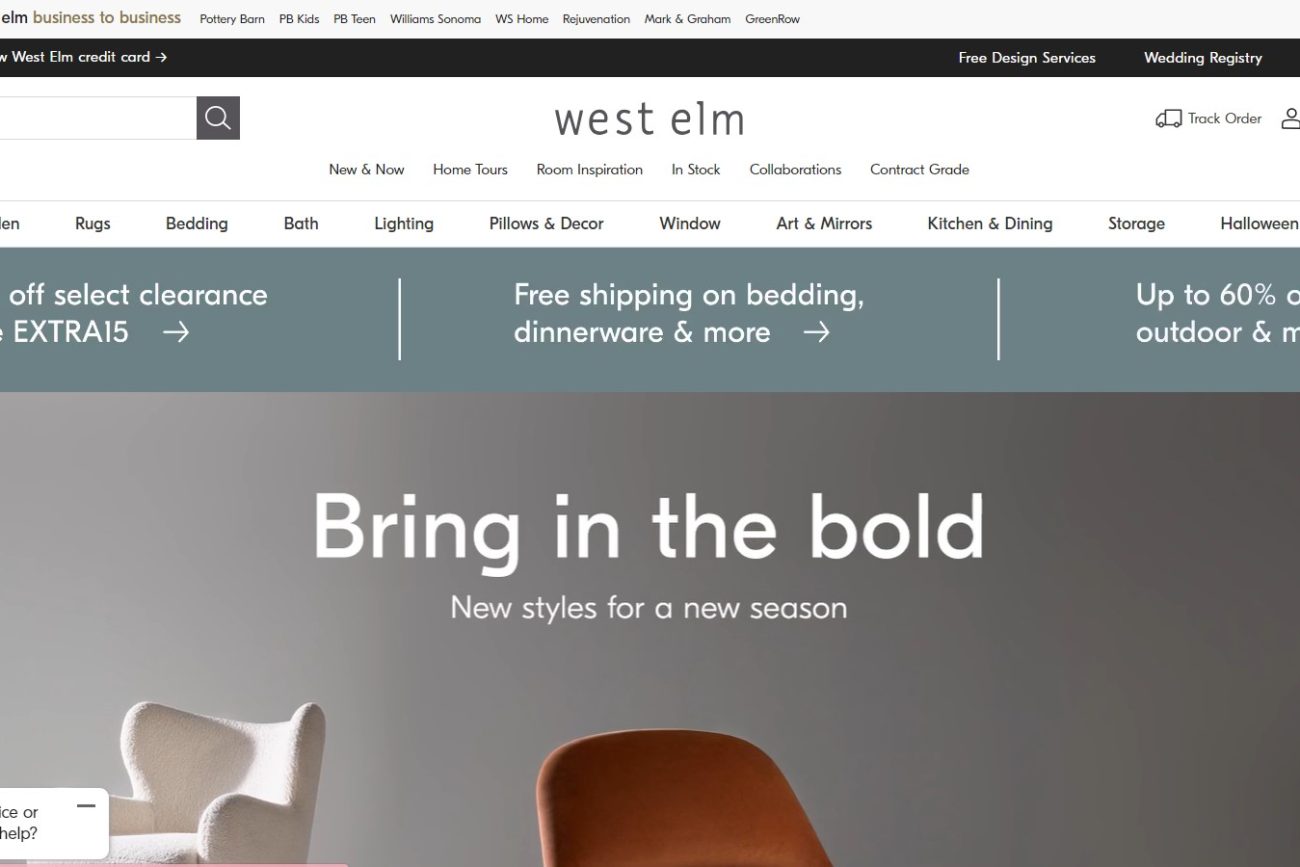The width and height of the screenshot is (1300, 867).
Task: Click the west elm logo
Action: point(649,119)
